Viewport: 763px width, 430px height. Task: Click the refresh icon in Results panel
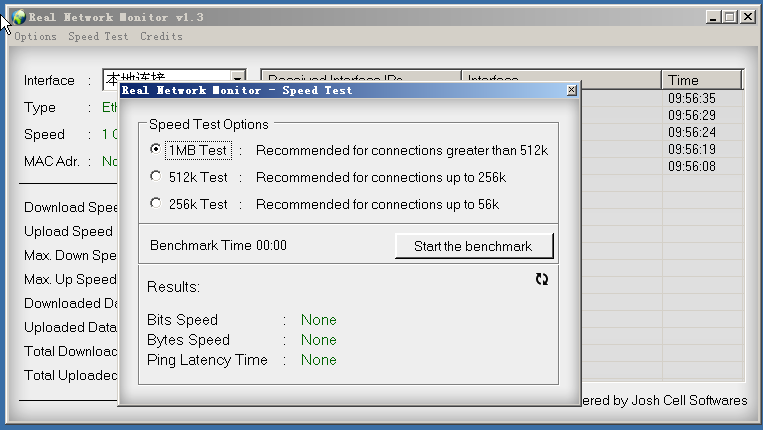[542, 279]
